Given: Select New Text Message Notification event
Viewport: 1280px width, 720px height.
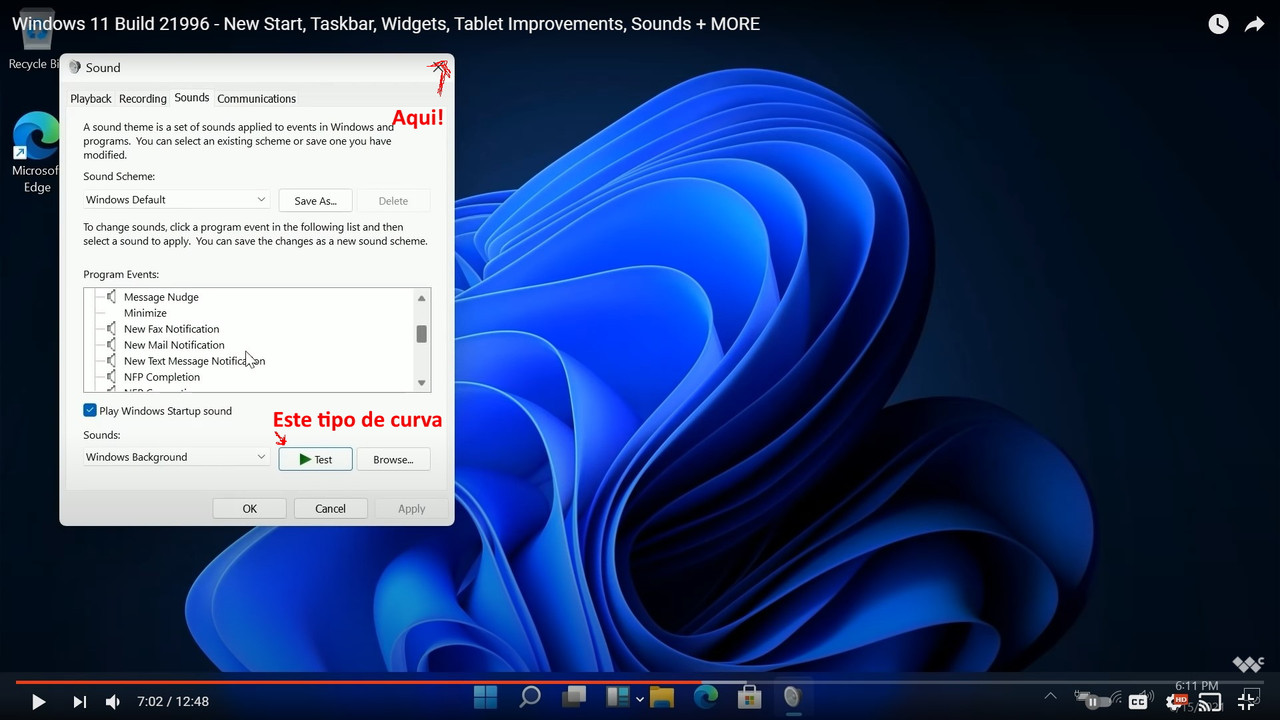Looking at the screenshot, I should pyautogui.click(x=194, y=361).
